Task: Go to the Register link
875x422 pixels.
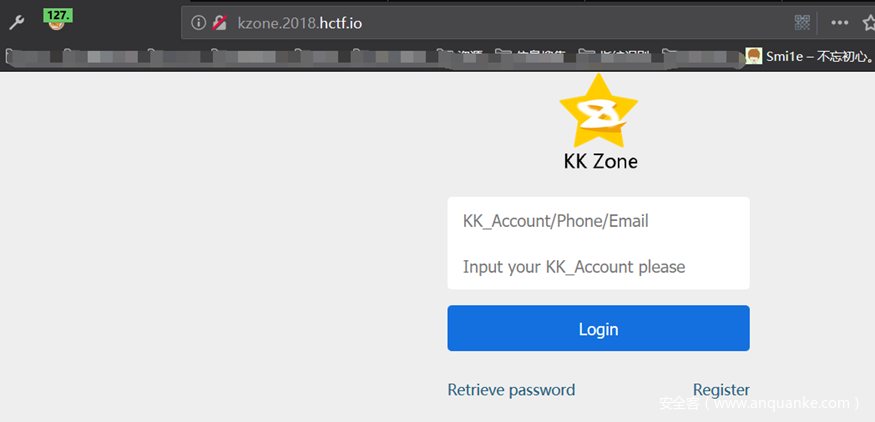Action: [x=721, y=390]
